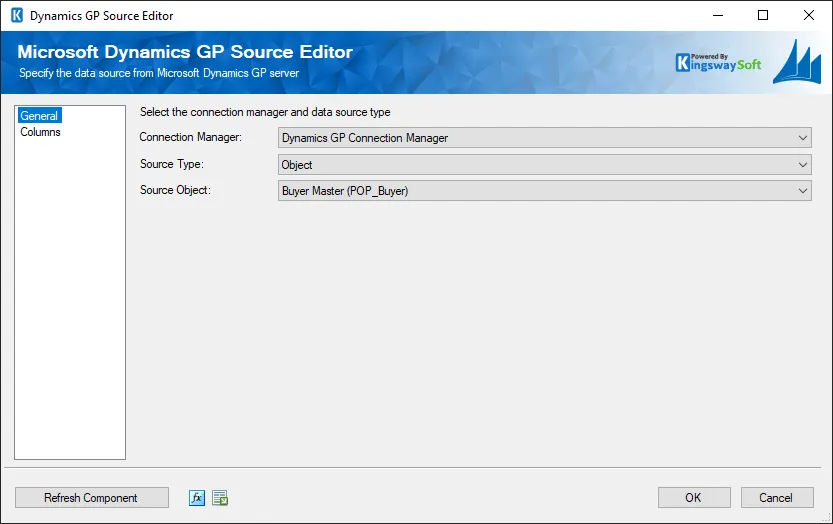The image size is (833, 524).
Task: Click the 'Source Object:' label
Action: 175,190
